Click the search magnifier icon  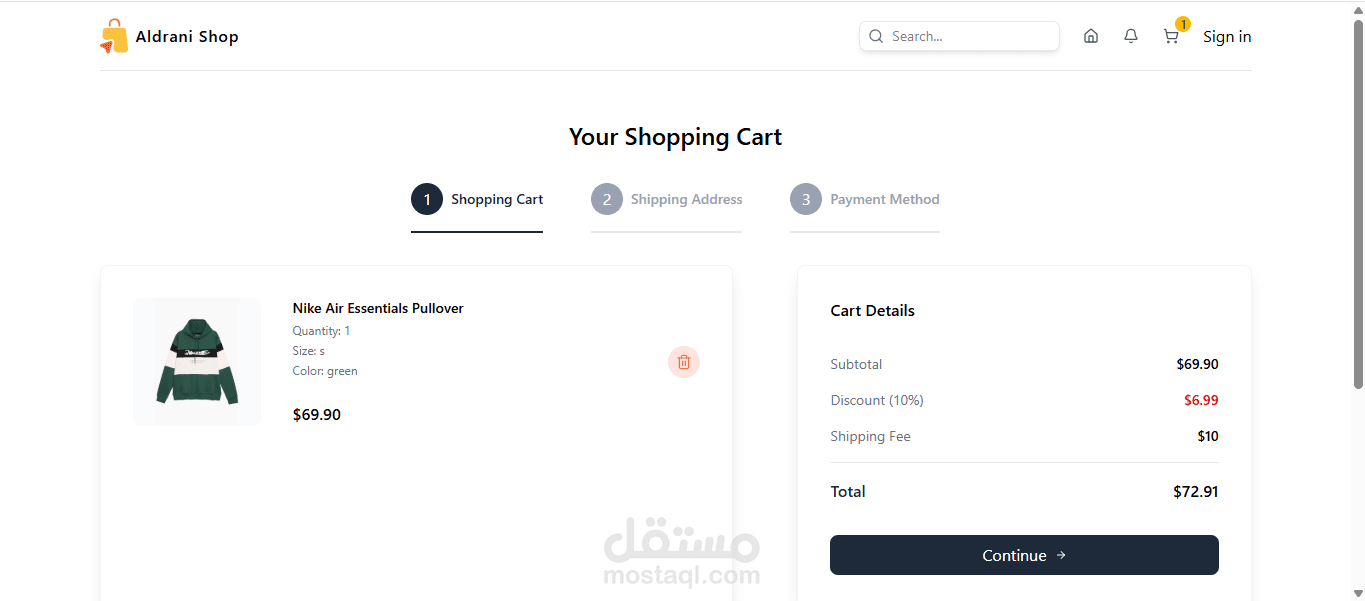(x=876, y=36)
